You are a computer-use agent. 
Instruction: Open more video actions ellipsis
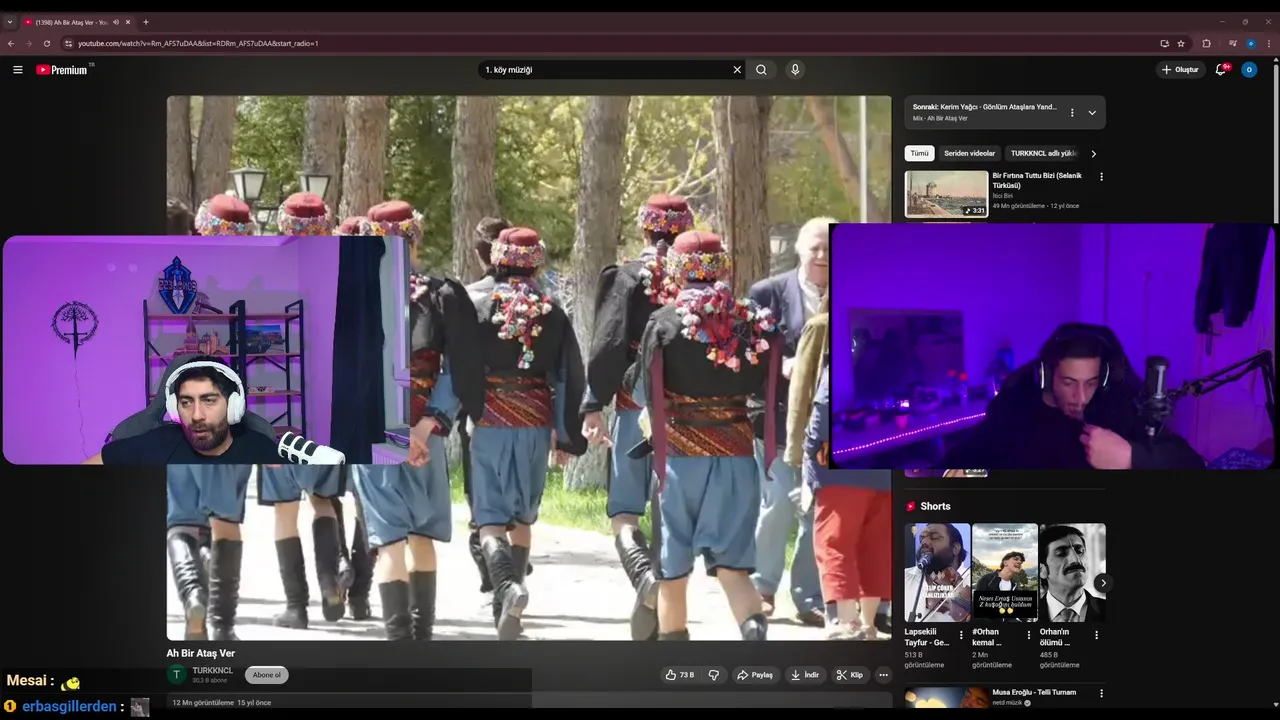[883, 675]
